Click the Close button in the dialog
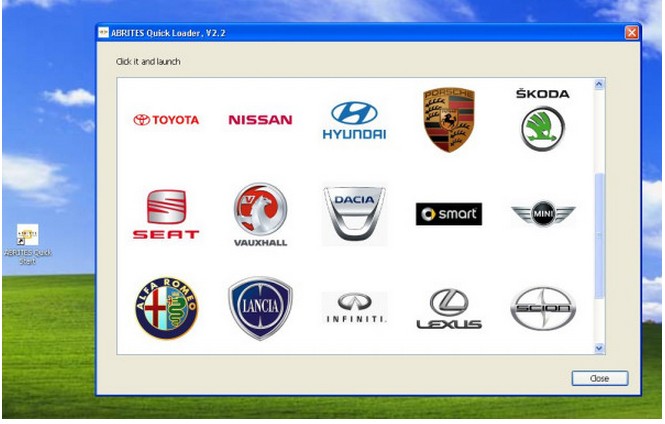The width and height of the screenshot is (665, 424). point(600,378)
